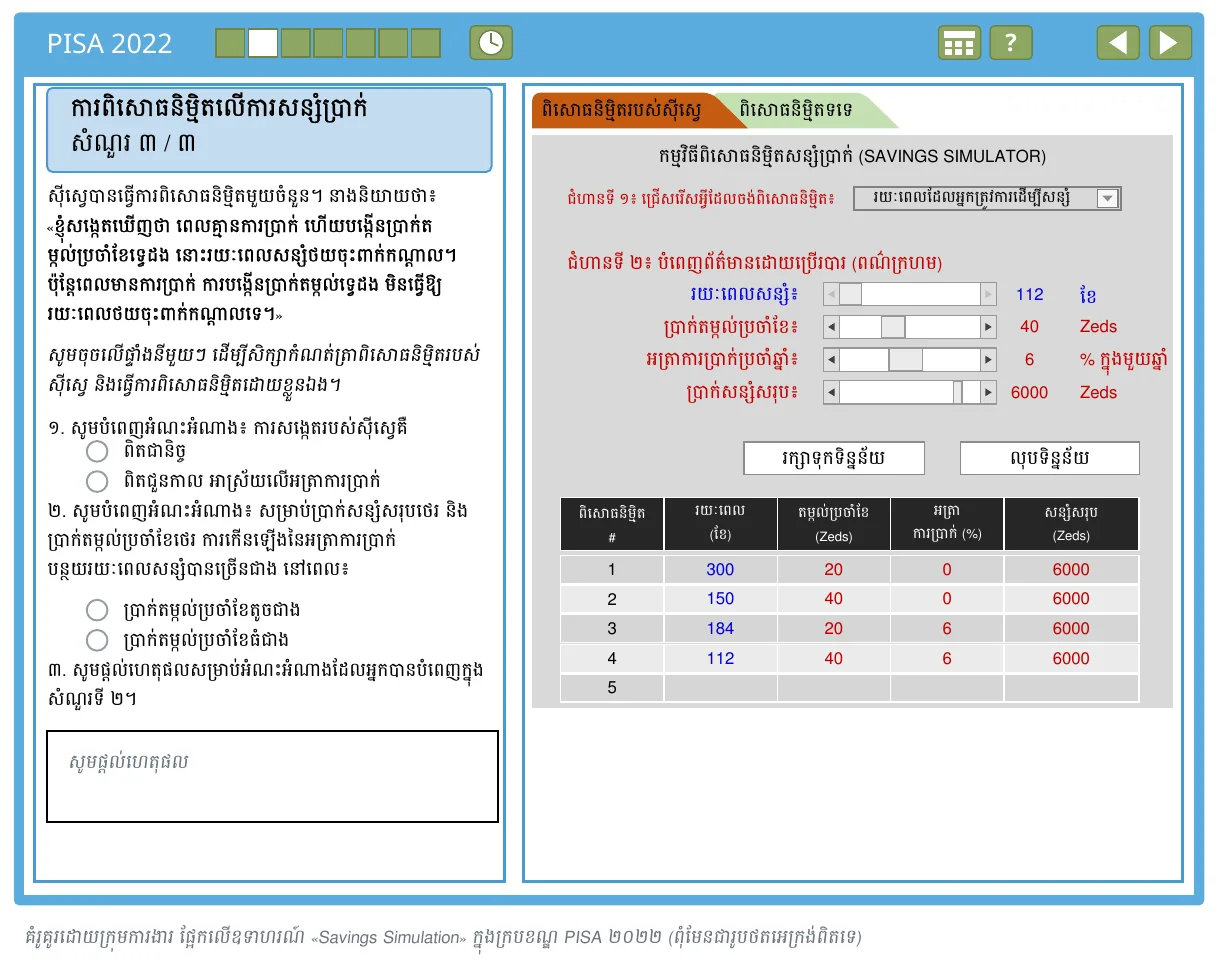Click the save data button left of clear

pos(834,458)
